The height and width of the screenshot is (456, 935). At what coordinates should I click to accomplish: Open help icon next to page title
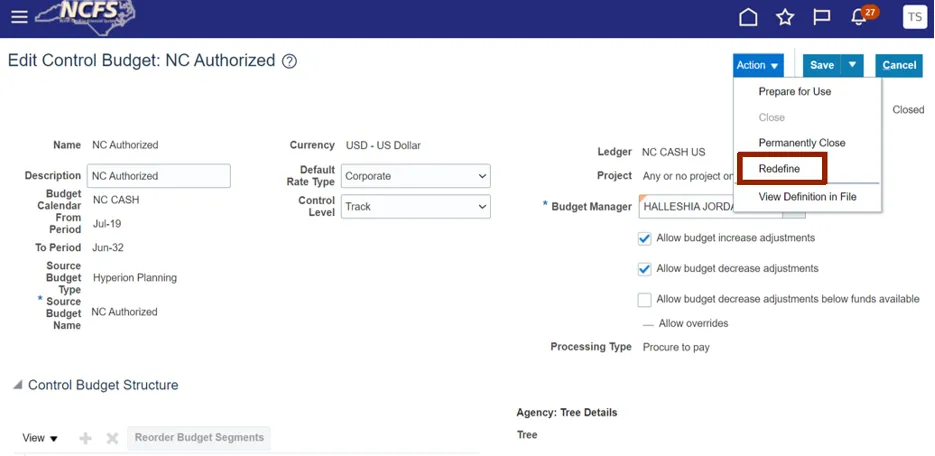(x=289, y=61)
